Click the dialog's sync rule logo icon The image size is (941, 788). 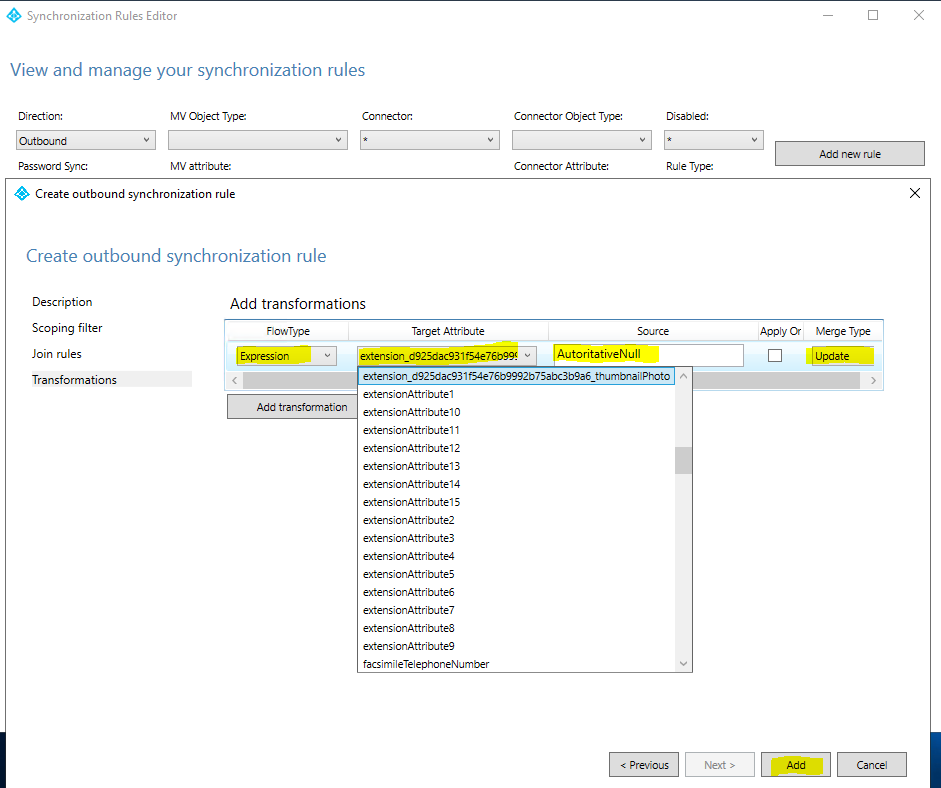point(22,193)
